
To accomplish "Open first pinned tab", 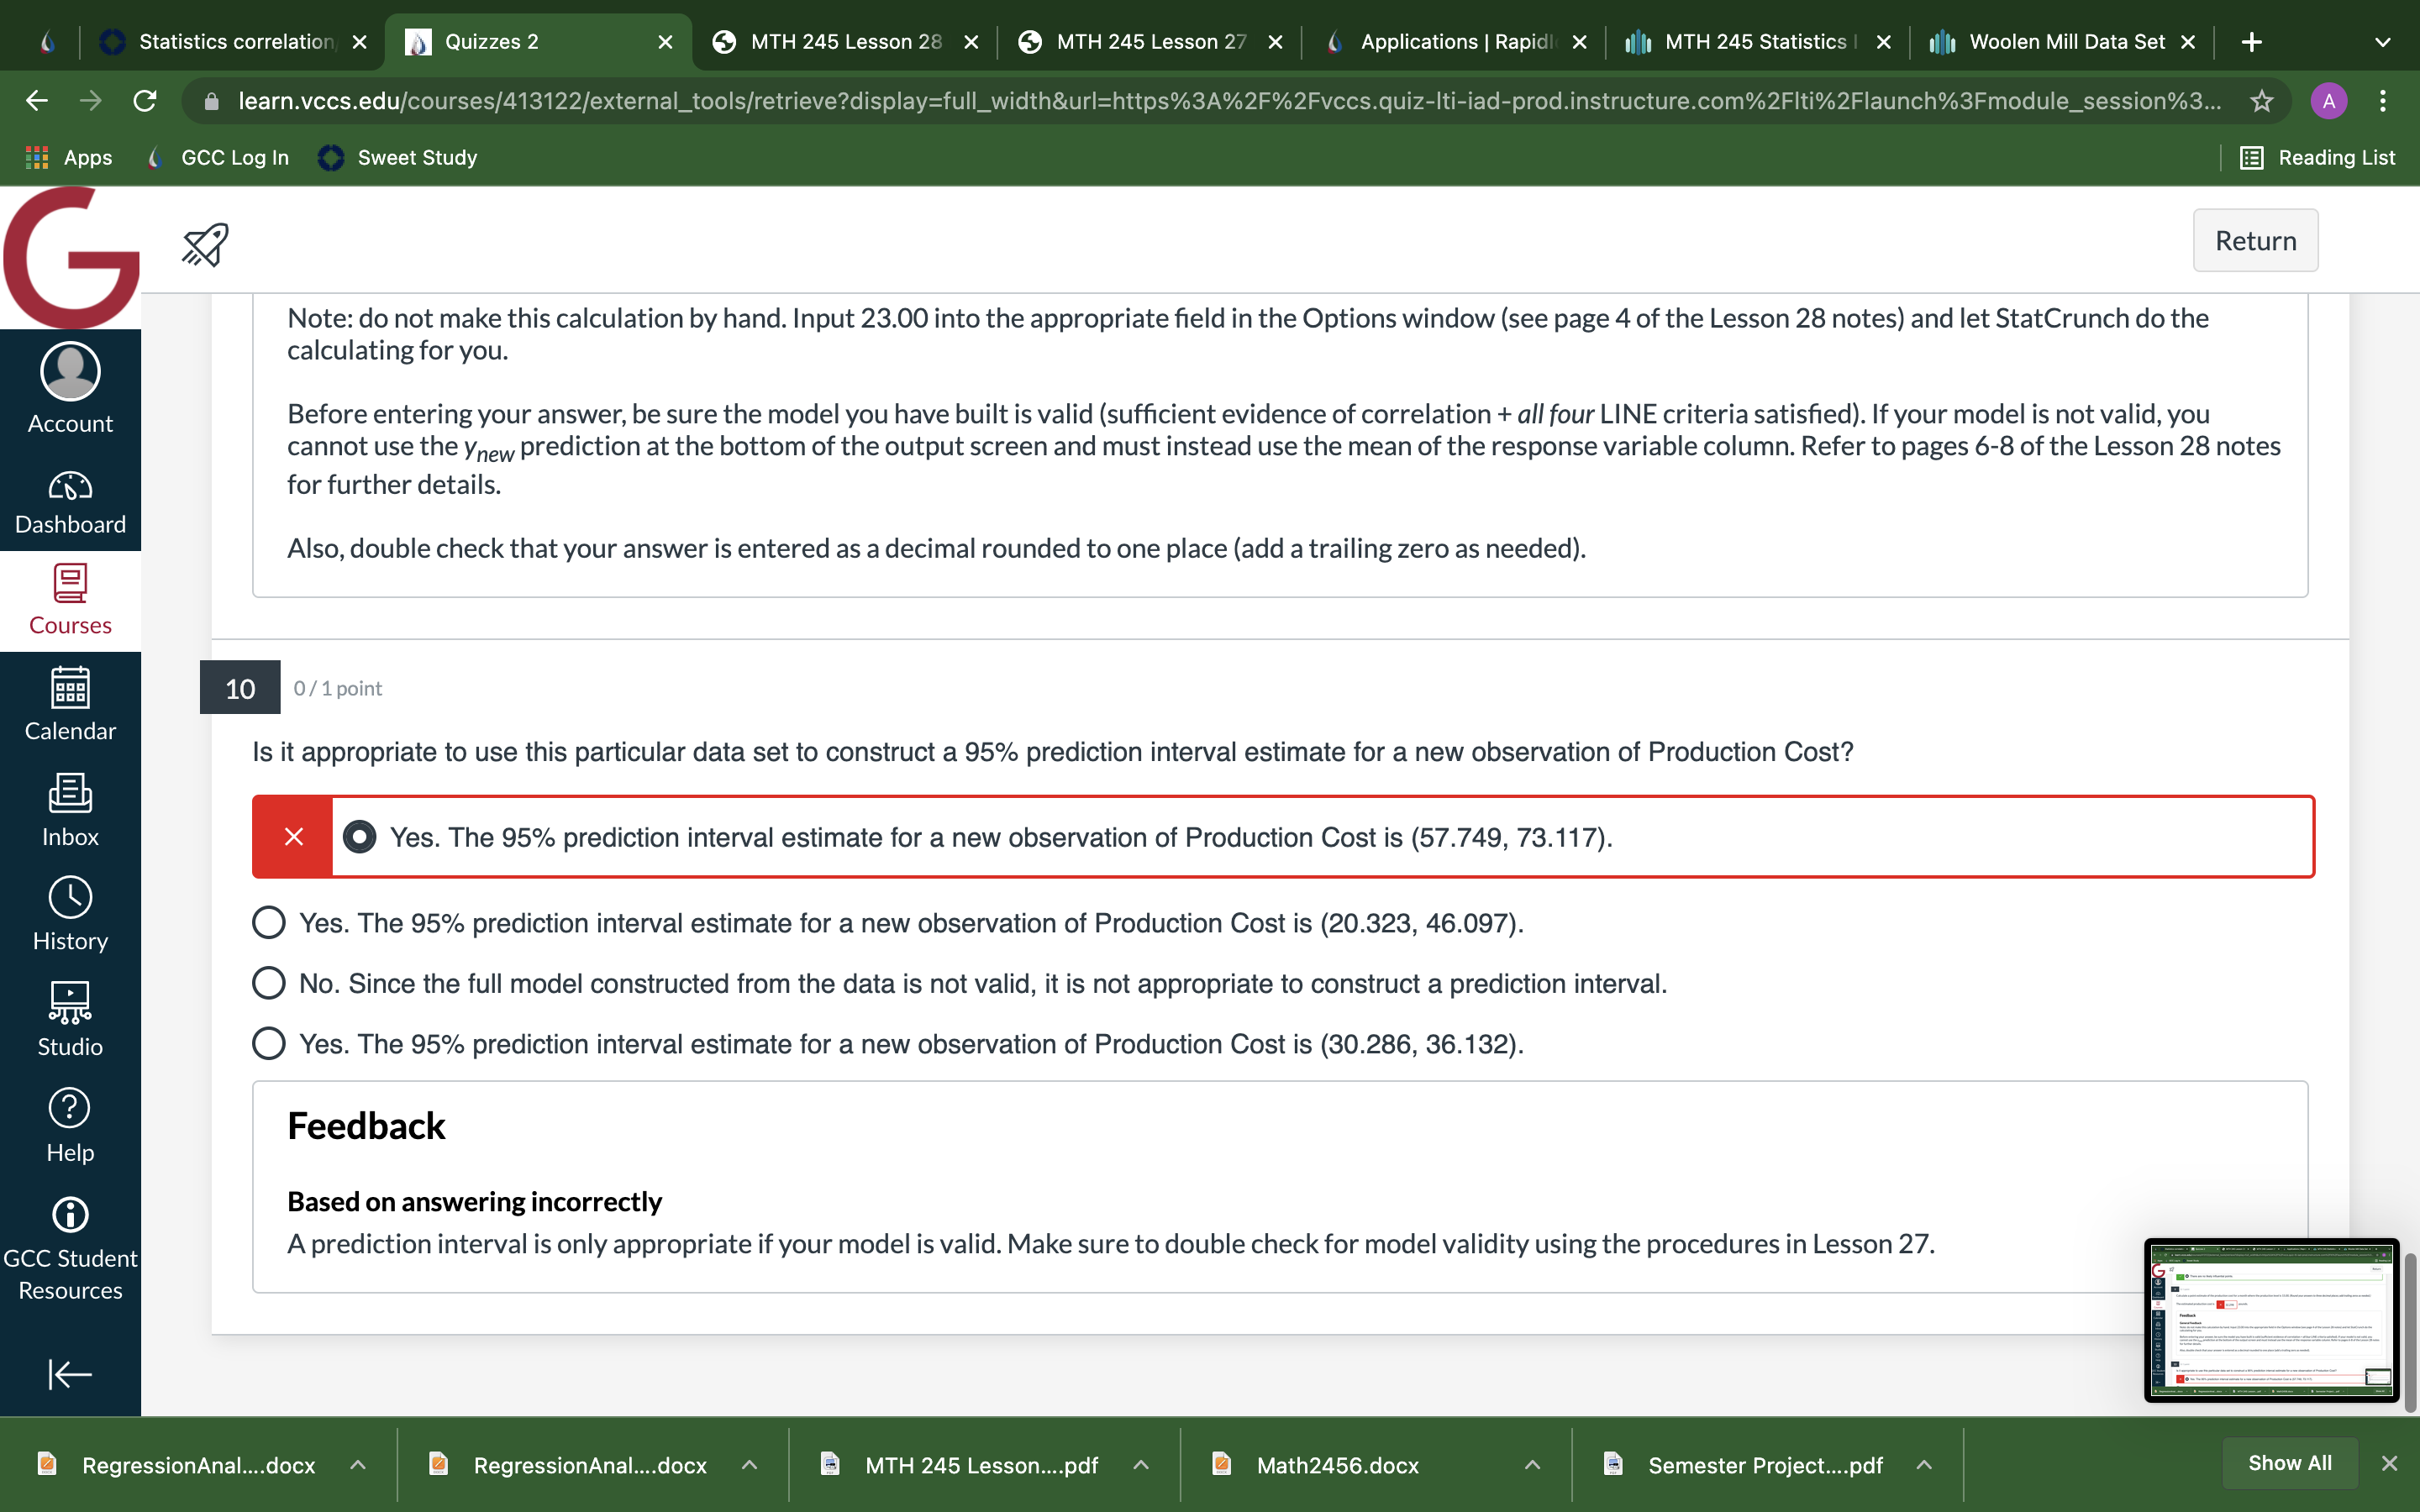I will (x=46, y=41).
